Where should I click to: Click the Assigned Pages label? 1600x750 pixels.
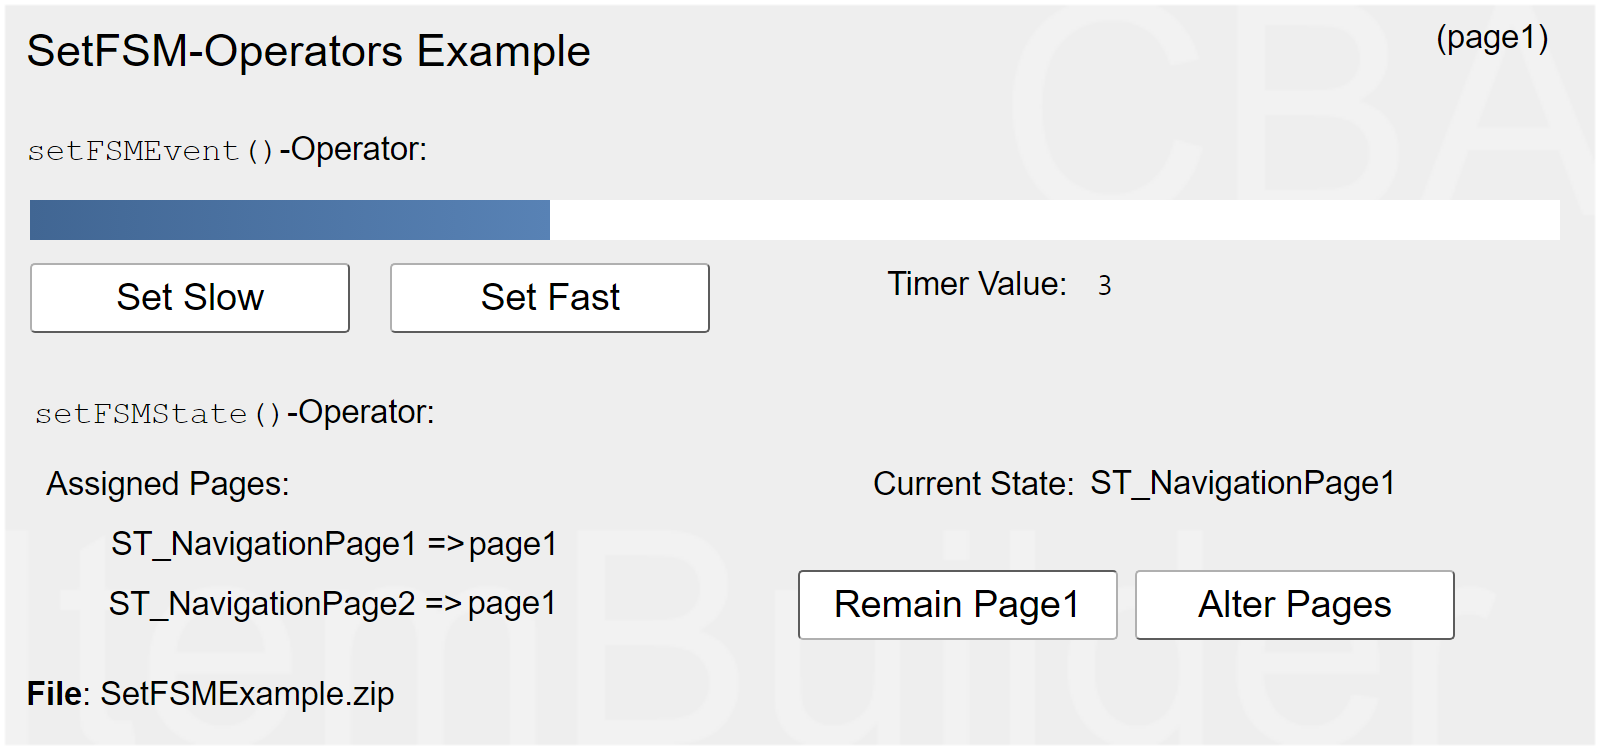point(168,484)
